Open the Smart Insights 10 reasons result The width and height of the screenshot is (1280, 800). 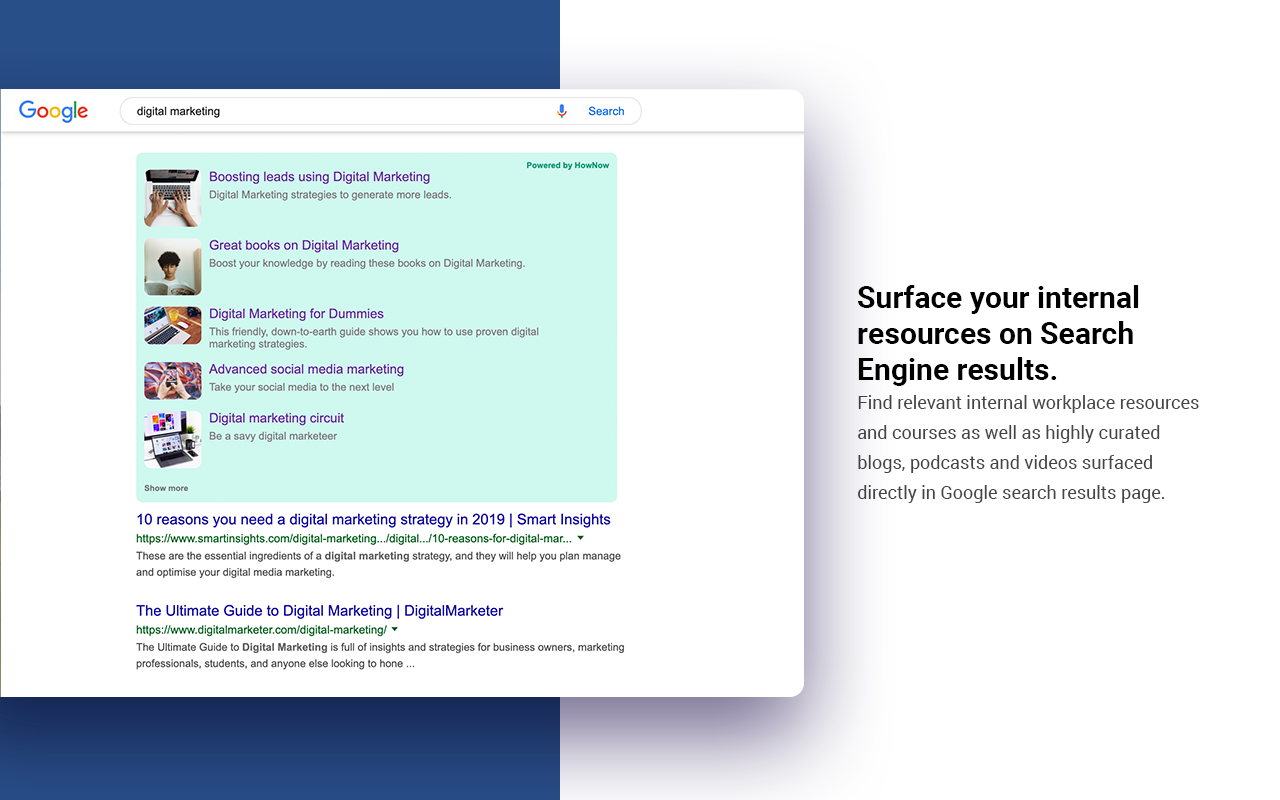coord(373,520)
